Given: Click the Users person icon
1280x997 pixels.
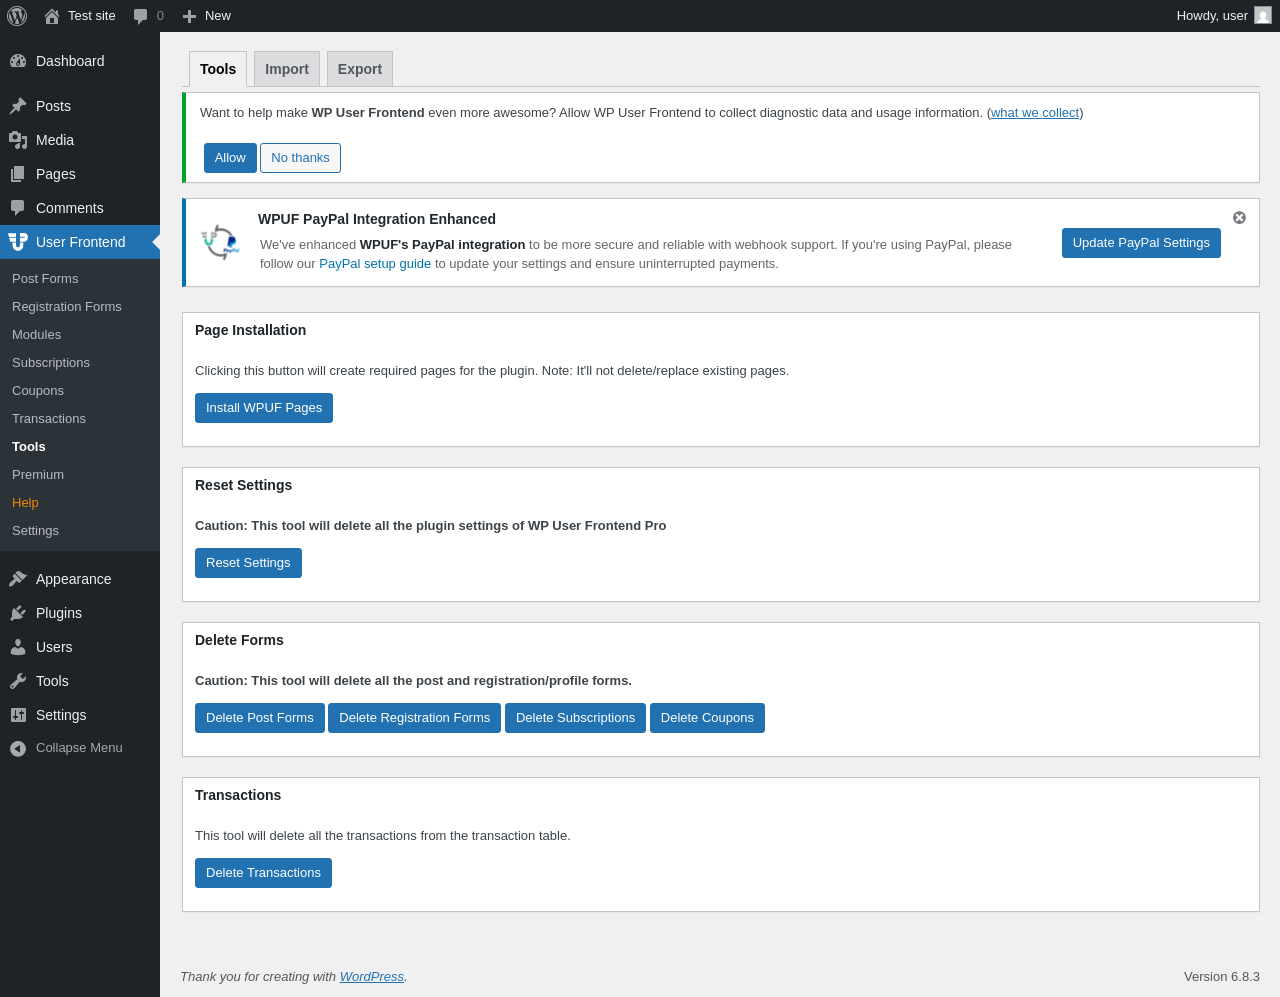Looking at the screenshot, I should 18,647.
